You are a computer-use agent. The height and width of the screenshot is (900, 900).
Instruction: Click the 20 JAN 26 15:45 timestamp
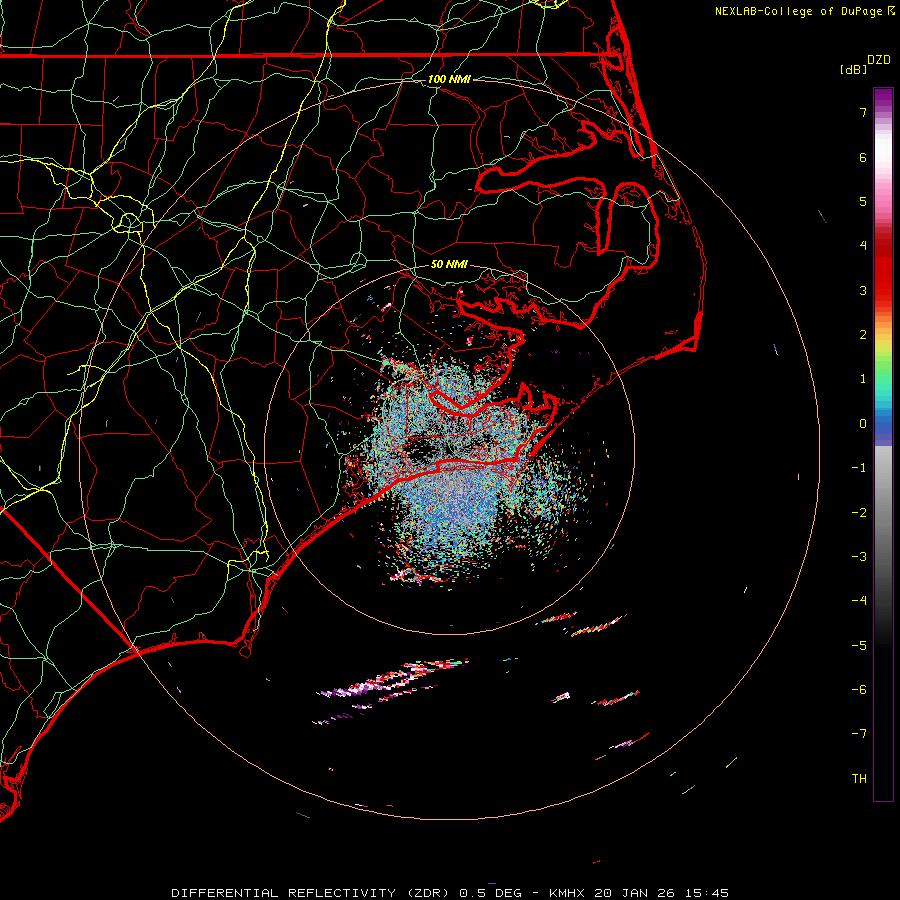661,893
